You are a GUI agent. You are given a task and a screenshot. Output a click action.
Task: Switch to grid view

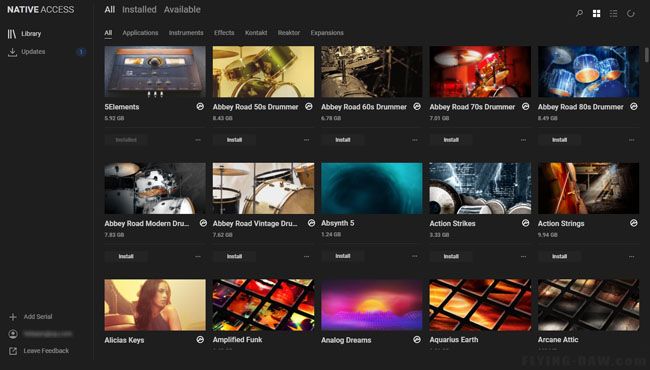coord(597,14)
